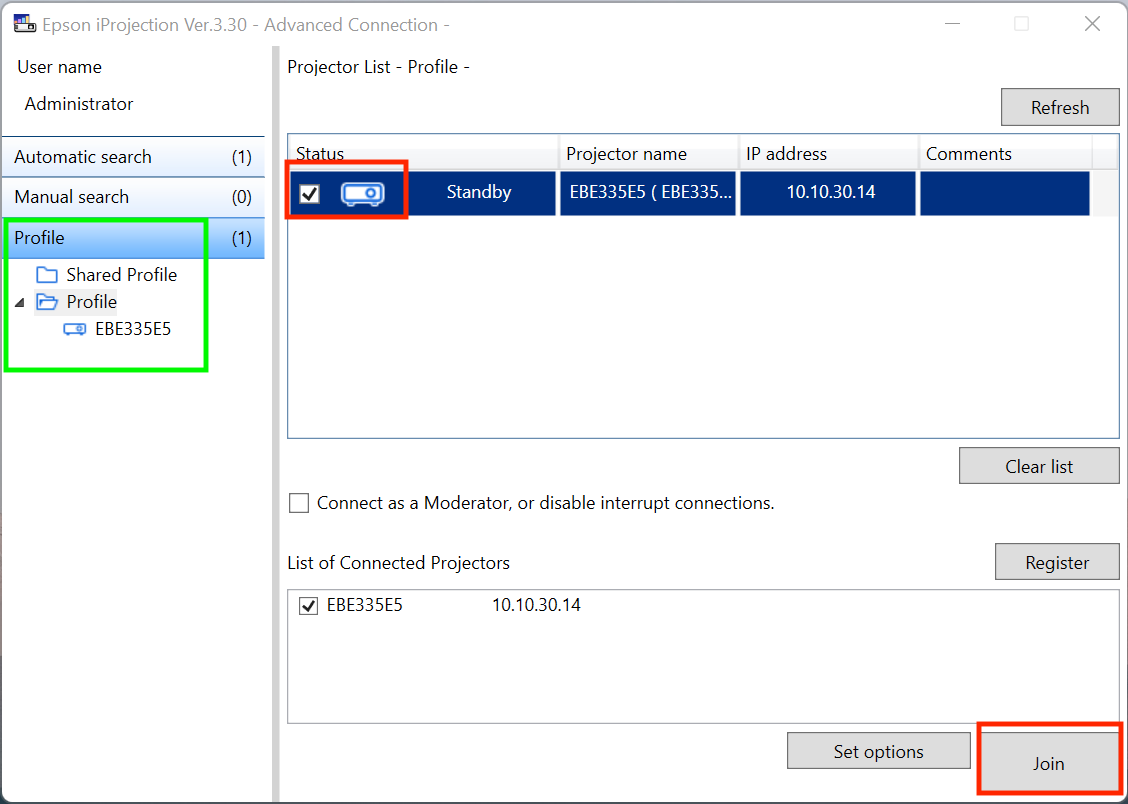Enable Connect as a Moderator checkbox
Viewport: 1128px width, 804px height.
(299, 503)
